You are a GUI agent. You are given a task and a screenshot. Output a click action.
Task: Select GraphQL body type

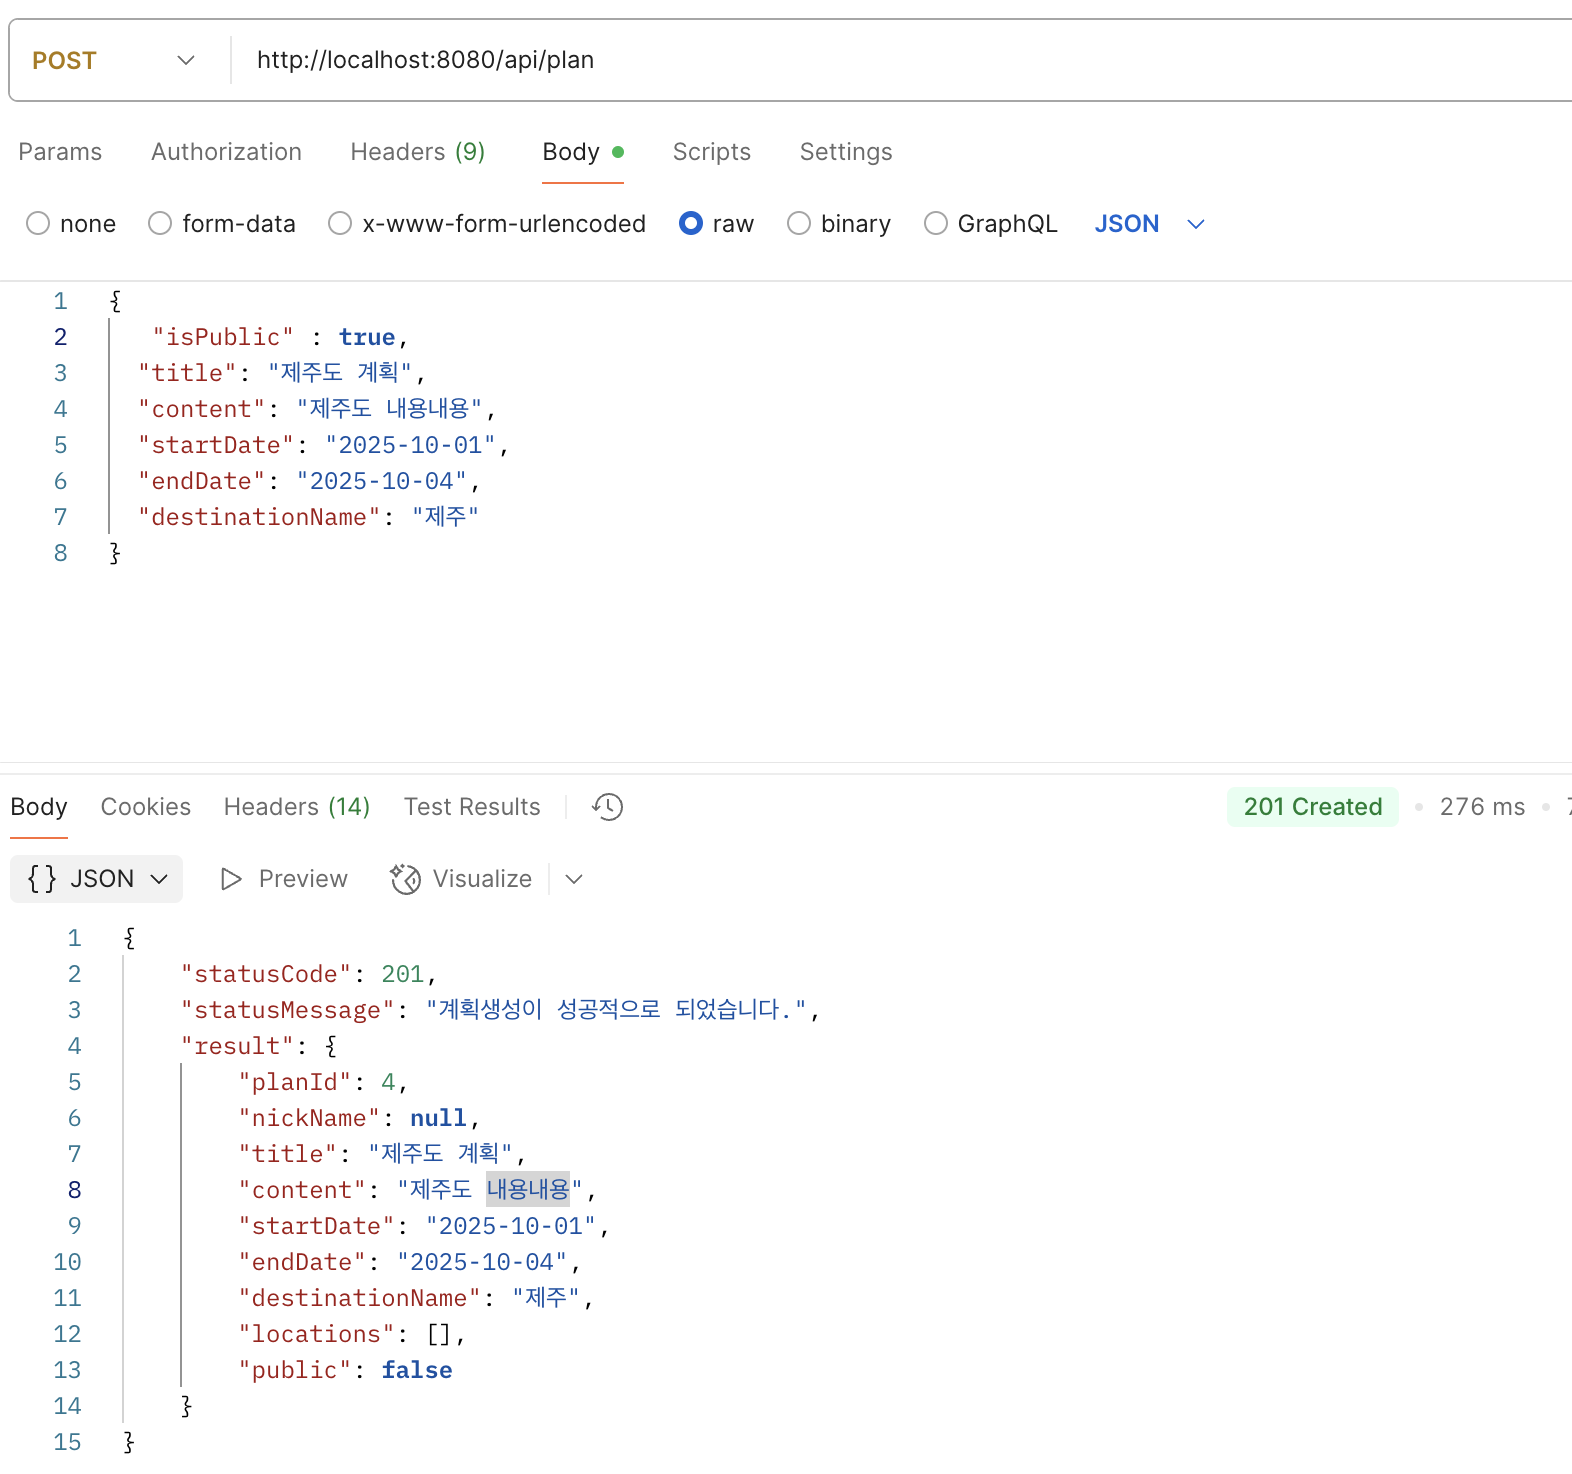point(936,224)
